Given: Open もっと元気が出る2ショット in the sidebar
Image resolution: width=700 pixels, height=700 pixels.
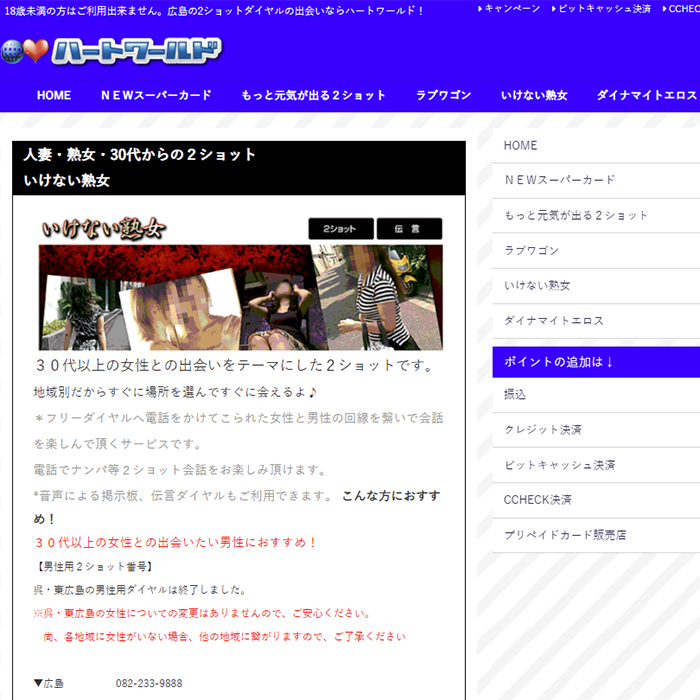Looking at the screenshot, I should click(x=596, y=216).
